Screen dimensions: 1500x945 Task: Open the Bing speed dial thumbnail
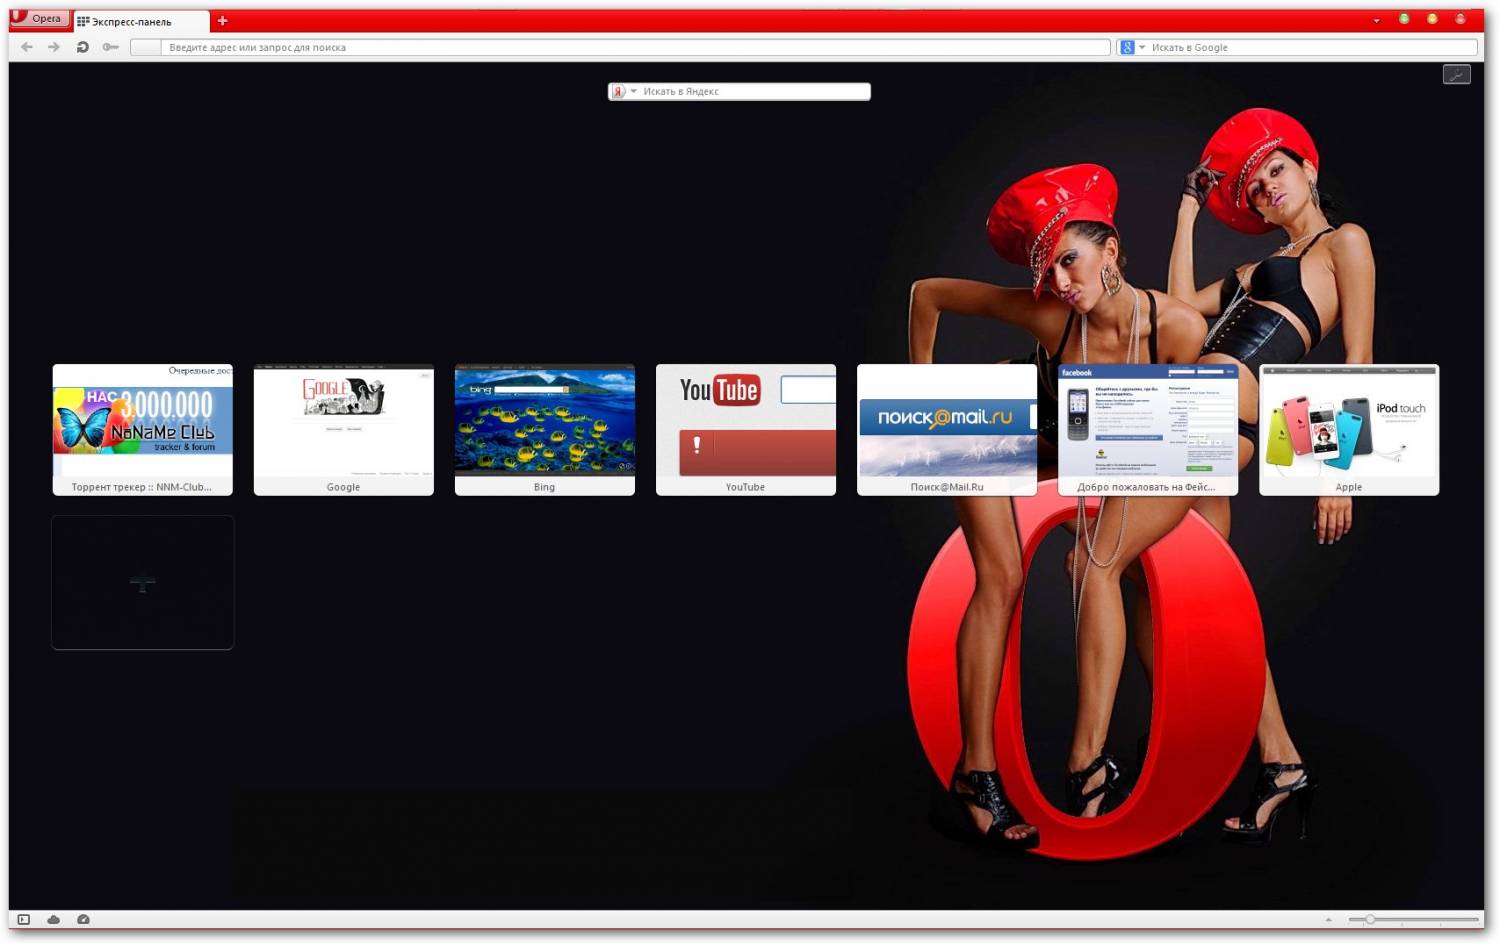click(x=545, y=430)
